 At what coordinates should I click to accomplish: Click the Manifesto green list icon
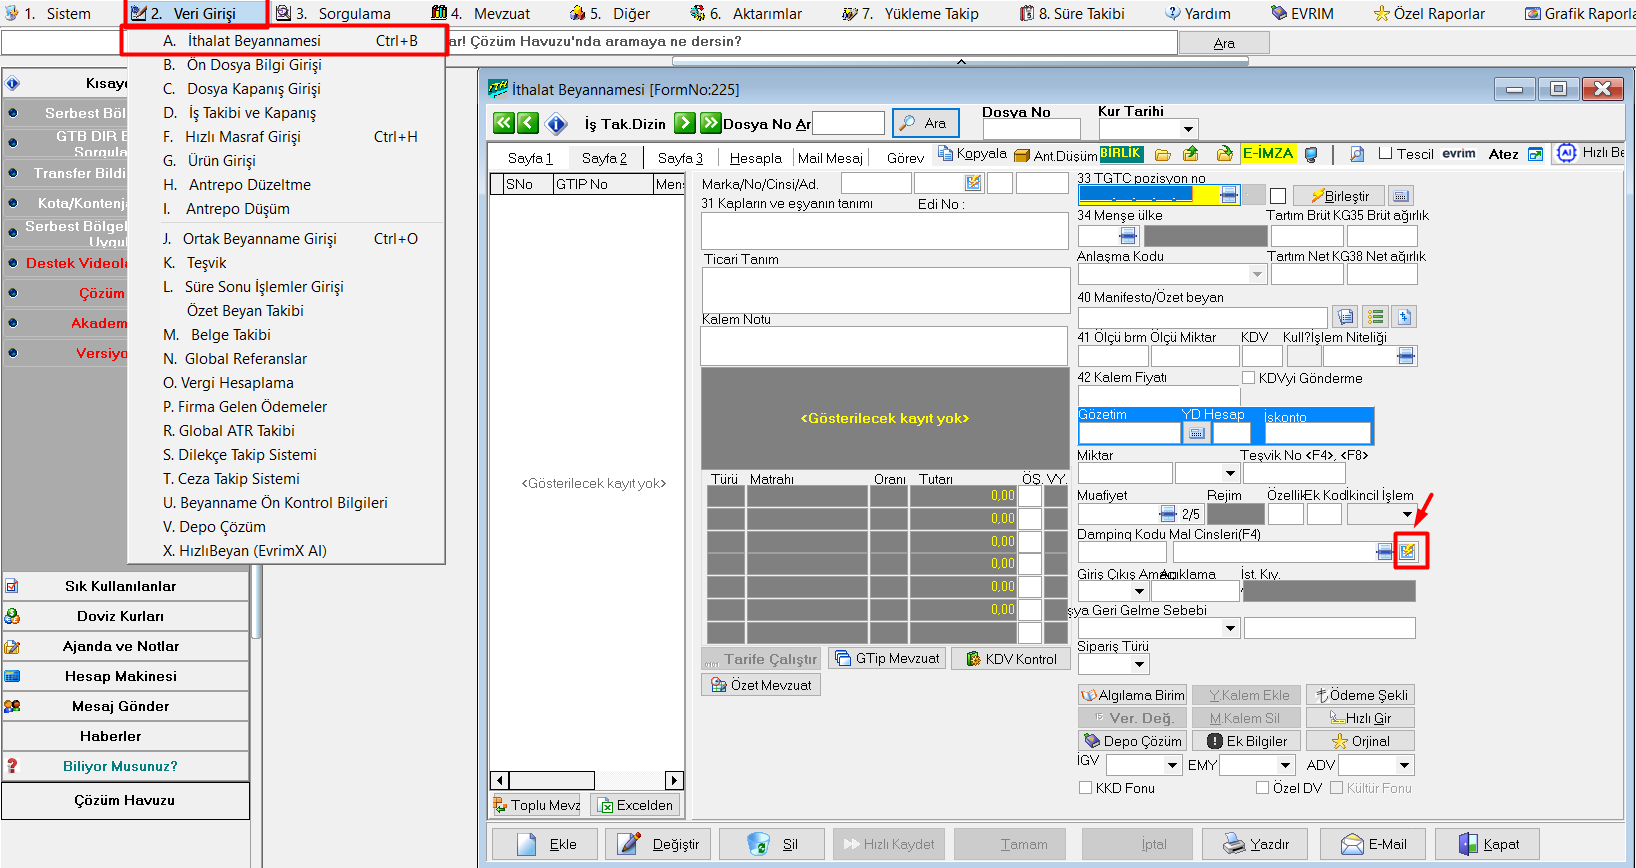[1376, 317]
